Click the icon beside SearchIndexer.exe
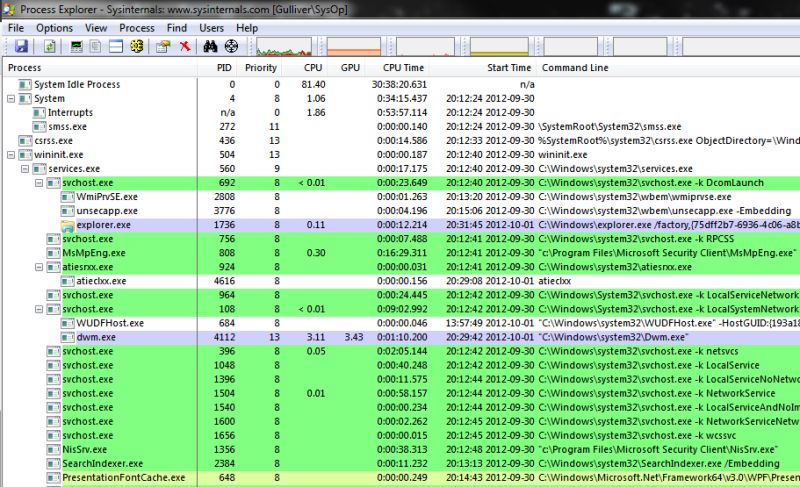This screenshot has height=487, width=800. point(53,464)
